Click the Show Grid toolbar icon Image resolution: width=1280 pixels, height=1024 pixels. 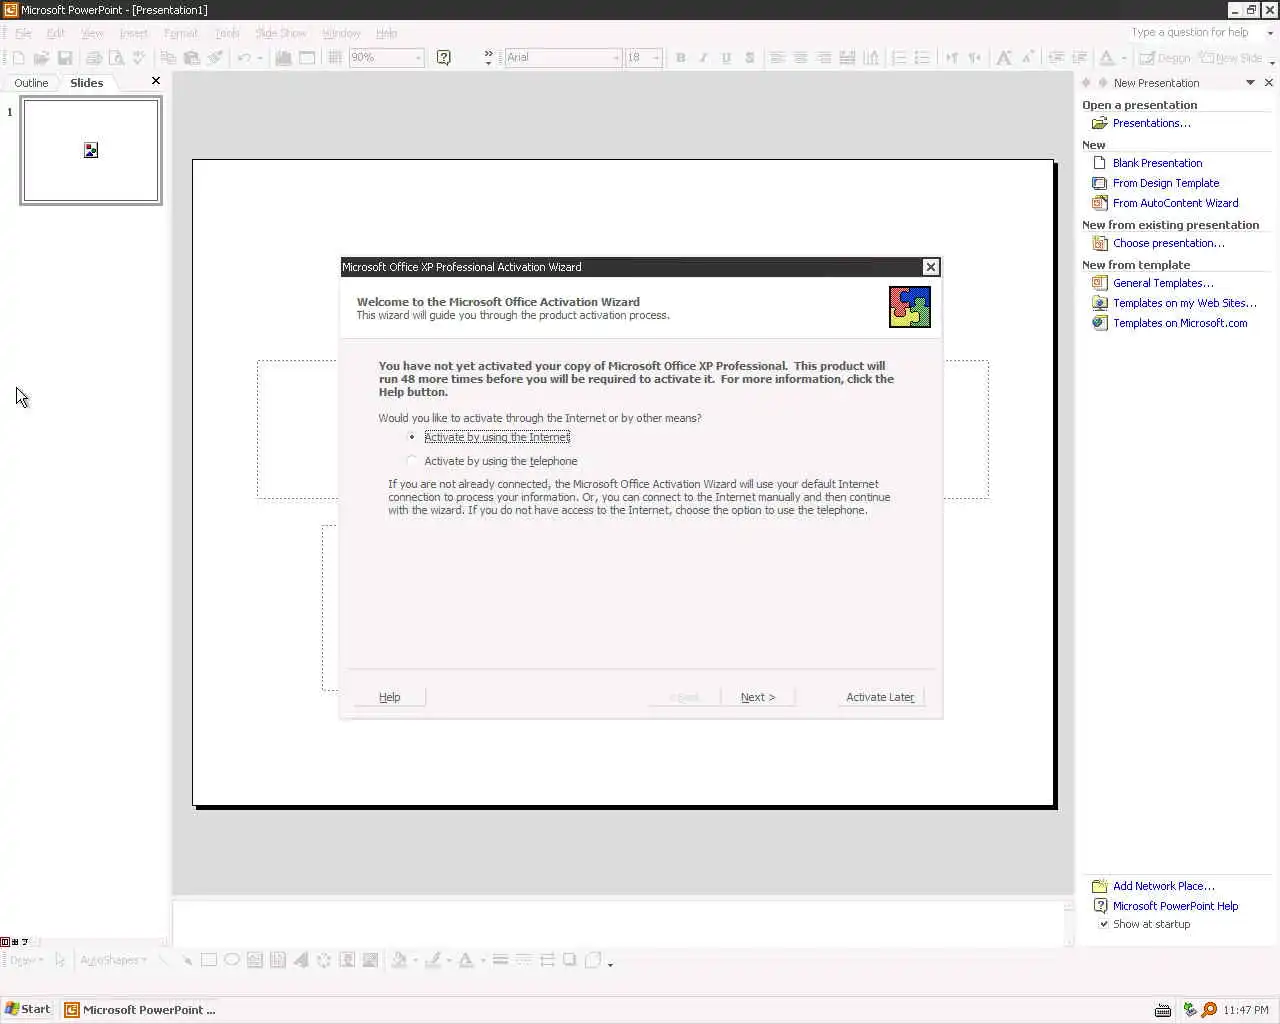click(x=335, y=58)
